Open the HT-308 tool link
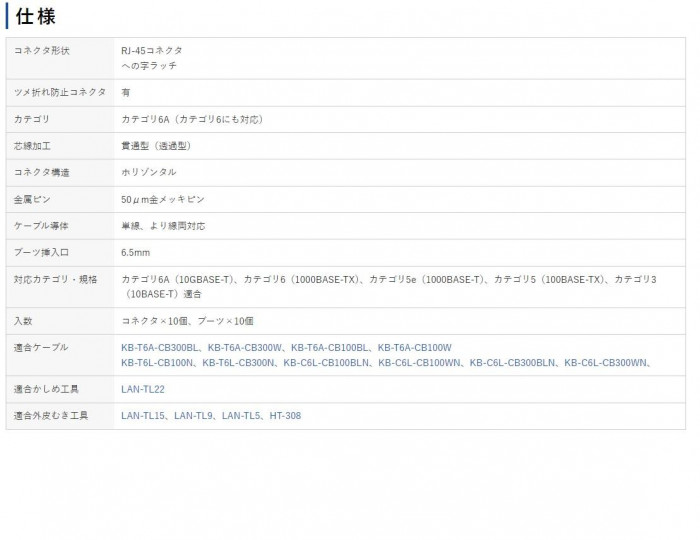This screenshot has height=540, width=700. point(285,415)
